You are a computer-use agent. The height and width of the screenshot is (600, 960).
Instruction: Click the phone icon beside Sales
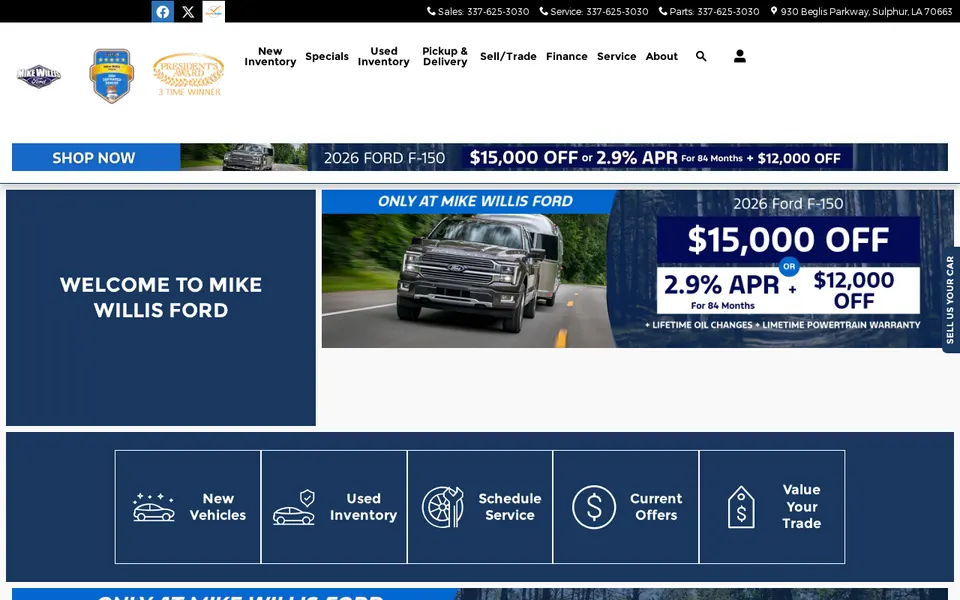[x=431, y=11]
